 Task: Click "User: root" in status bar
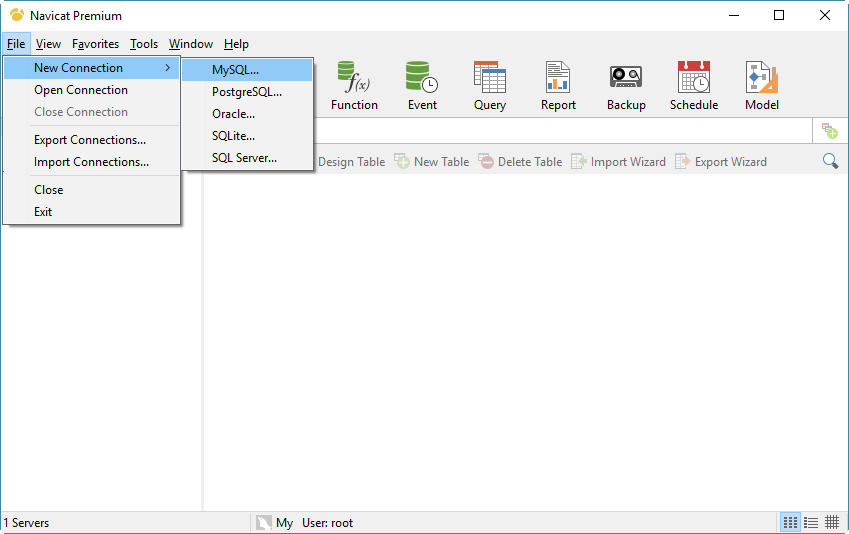coord(327,523)
